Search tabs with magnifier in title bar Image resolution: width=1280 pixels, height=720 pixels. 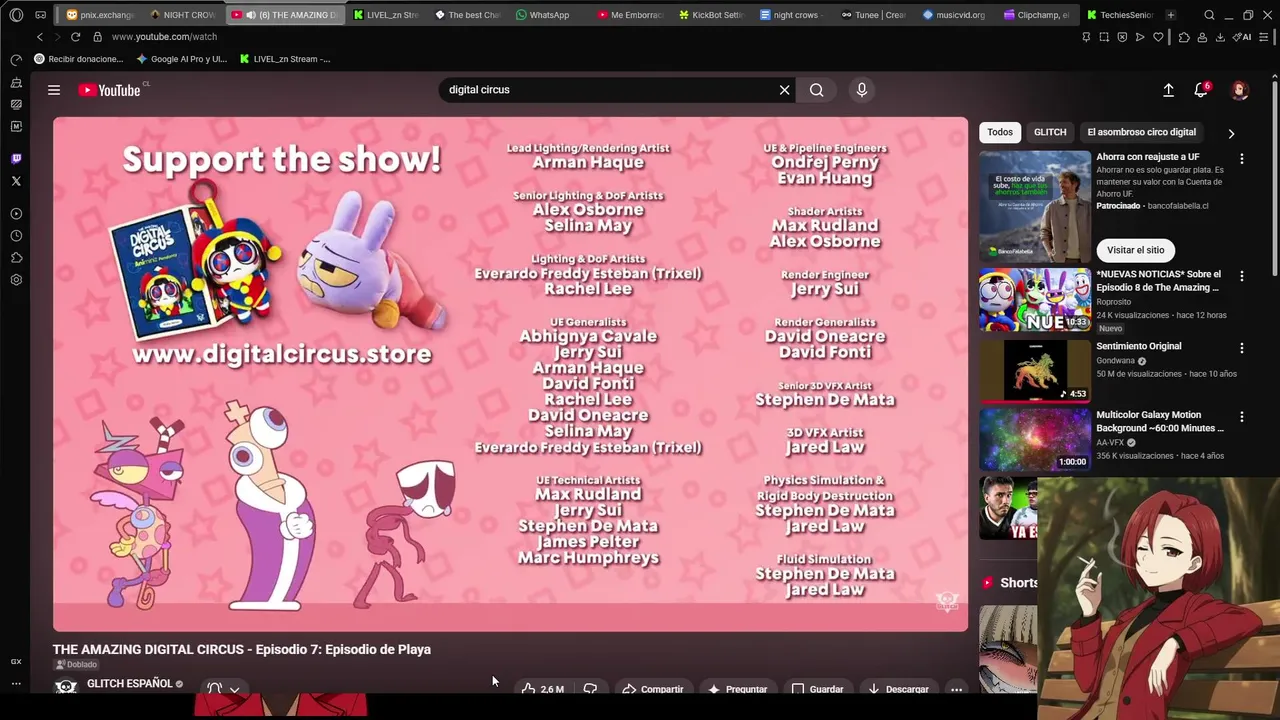point(1210,15)
